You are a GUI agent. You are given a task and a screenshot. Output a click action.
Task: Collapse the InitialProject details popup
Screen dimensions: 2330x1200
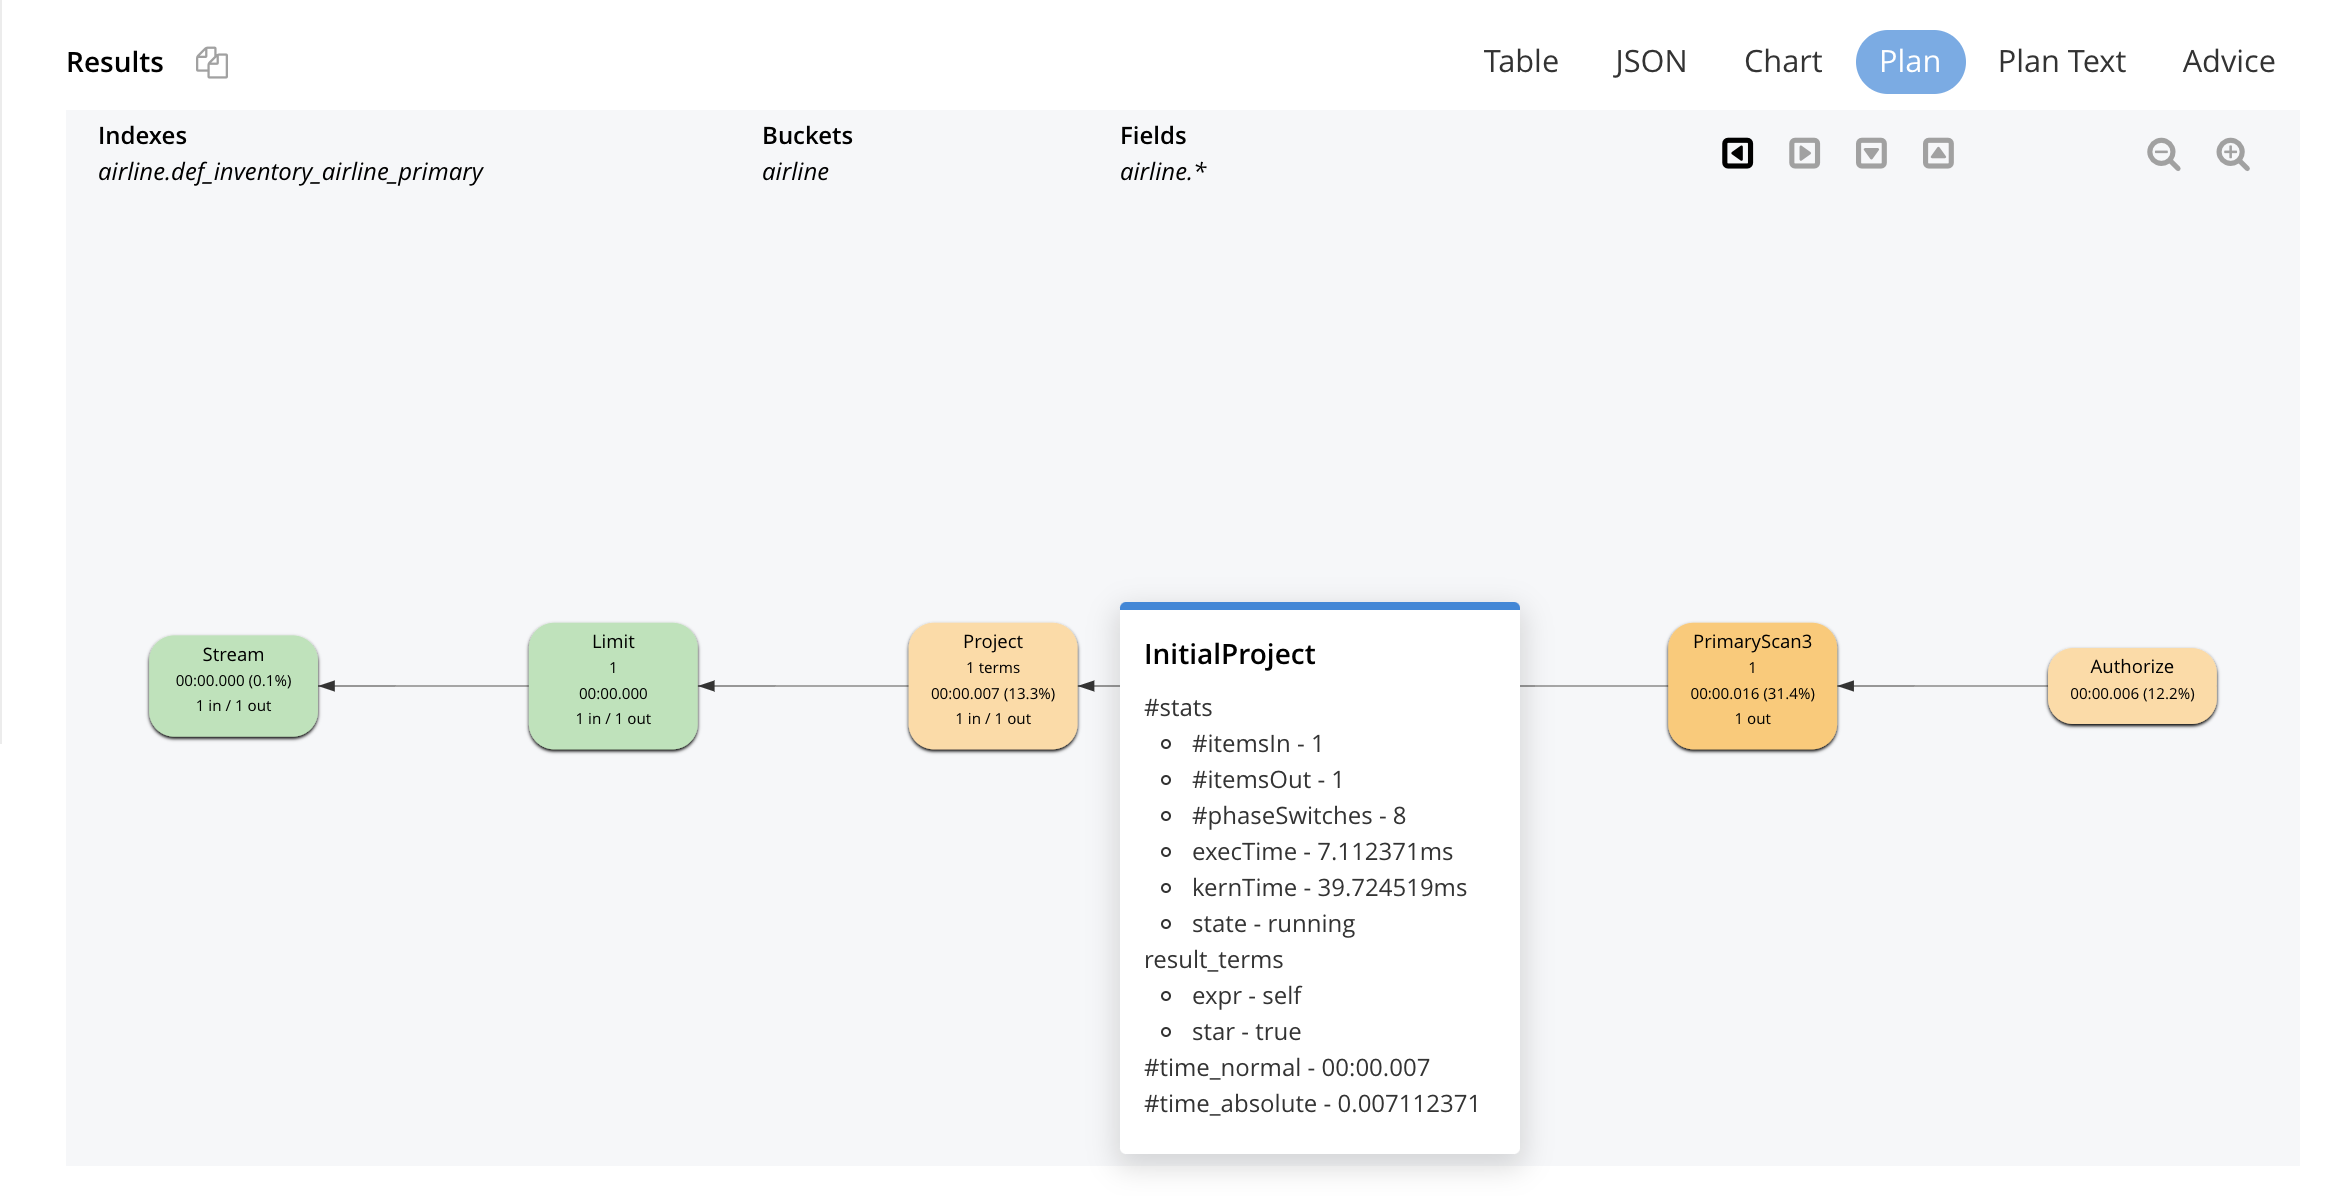tap(1229, 654)
